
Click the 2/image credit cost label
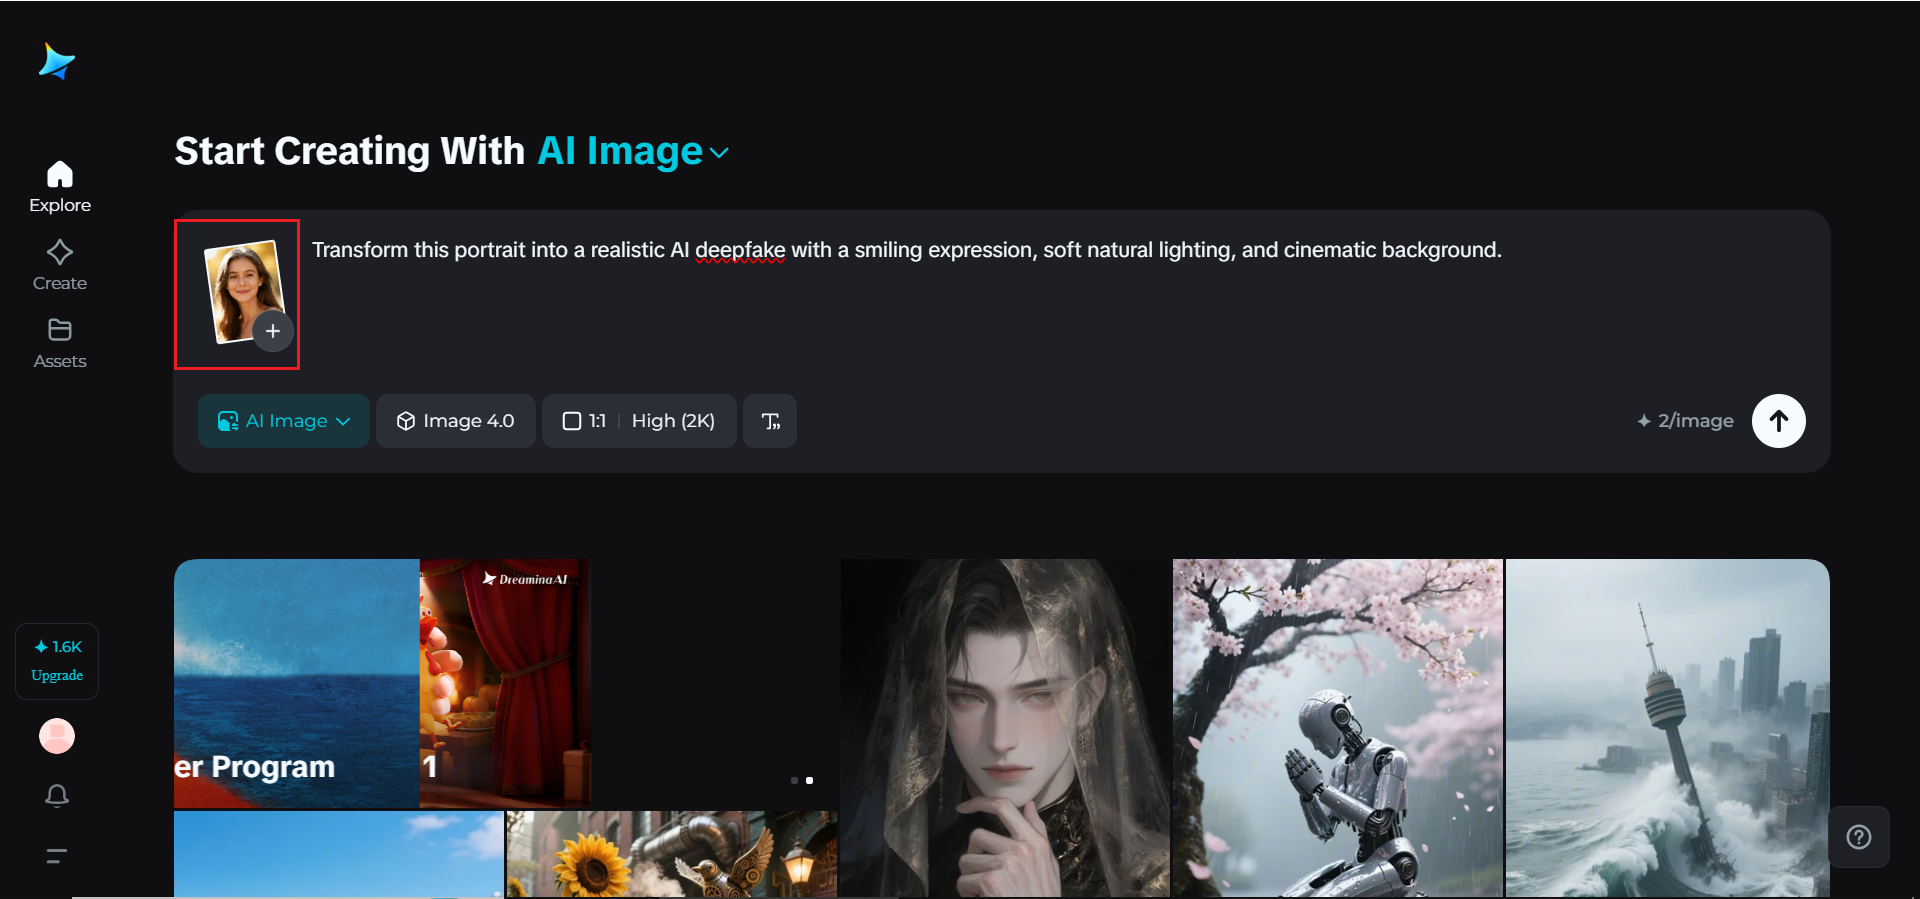1685,421
